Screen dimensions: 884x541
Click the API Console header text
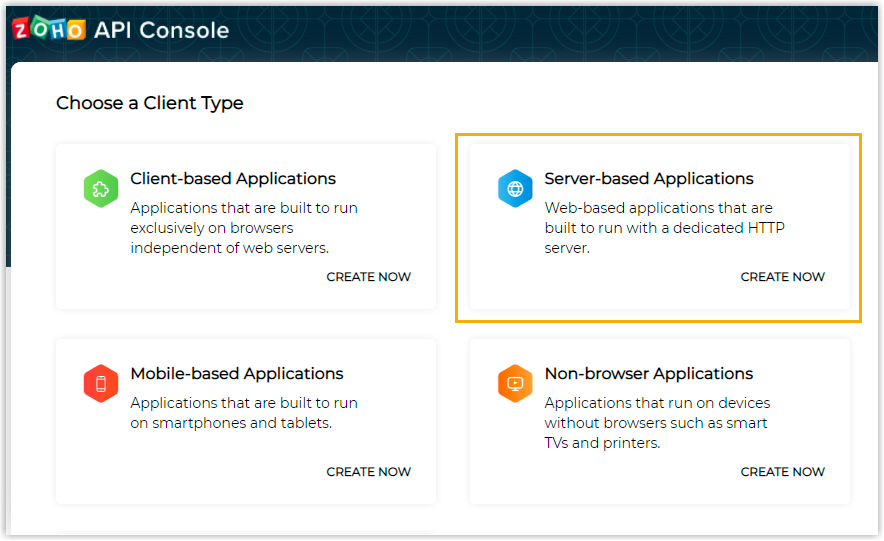pyautogui.click(x=162, y=30)
